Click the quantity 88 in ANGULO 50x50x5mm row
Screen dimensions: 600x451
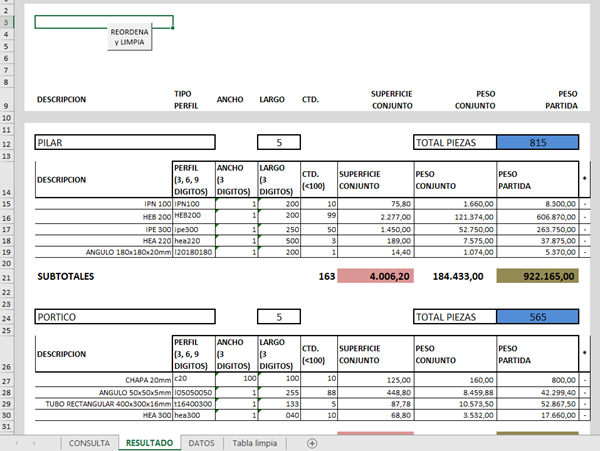coord(319,392)
